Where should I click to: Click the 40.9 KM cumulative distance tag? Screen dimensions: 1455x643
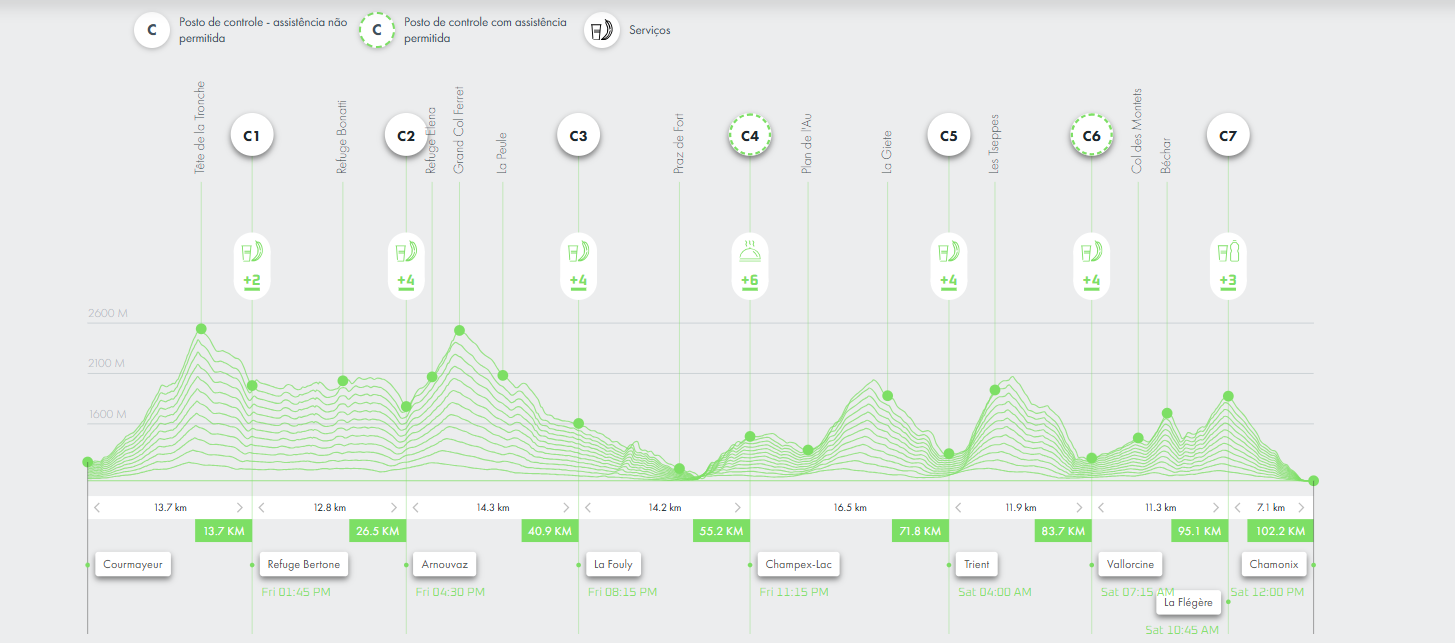(x=549, y=530)
